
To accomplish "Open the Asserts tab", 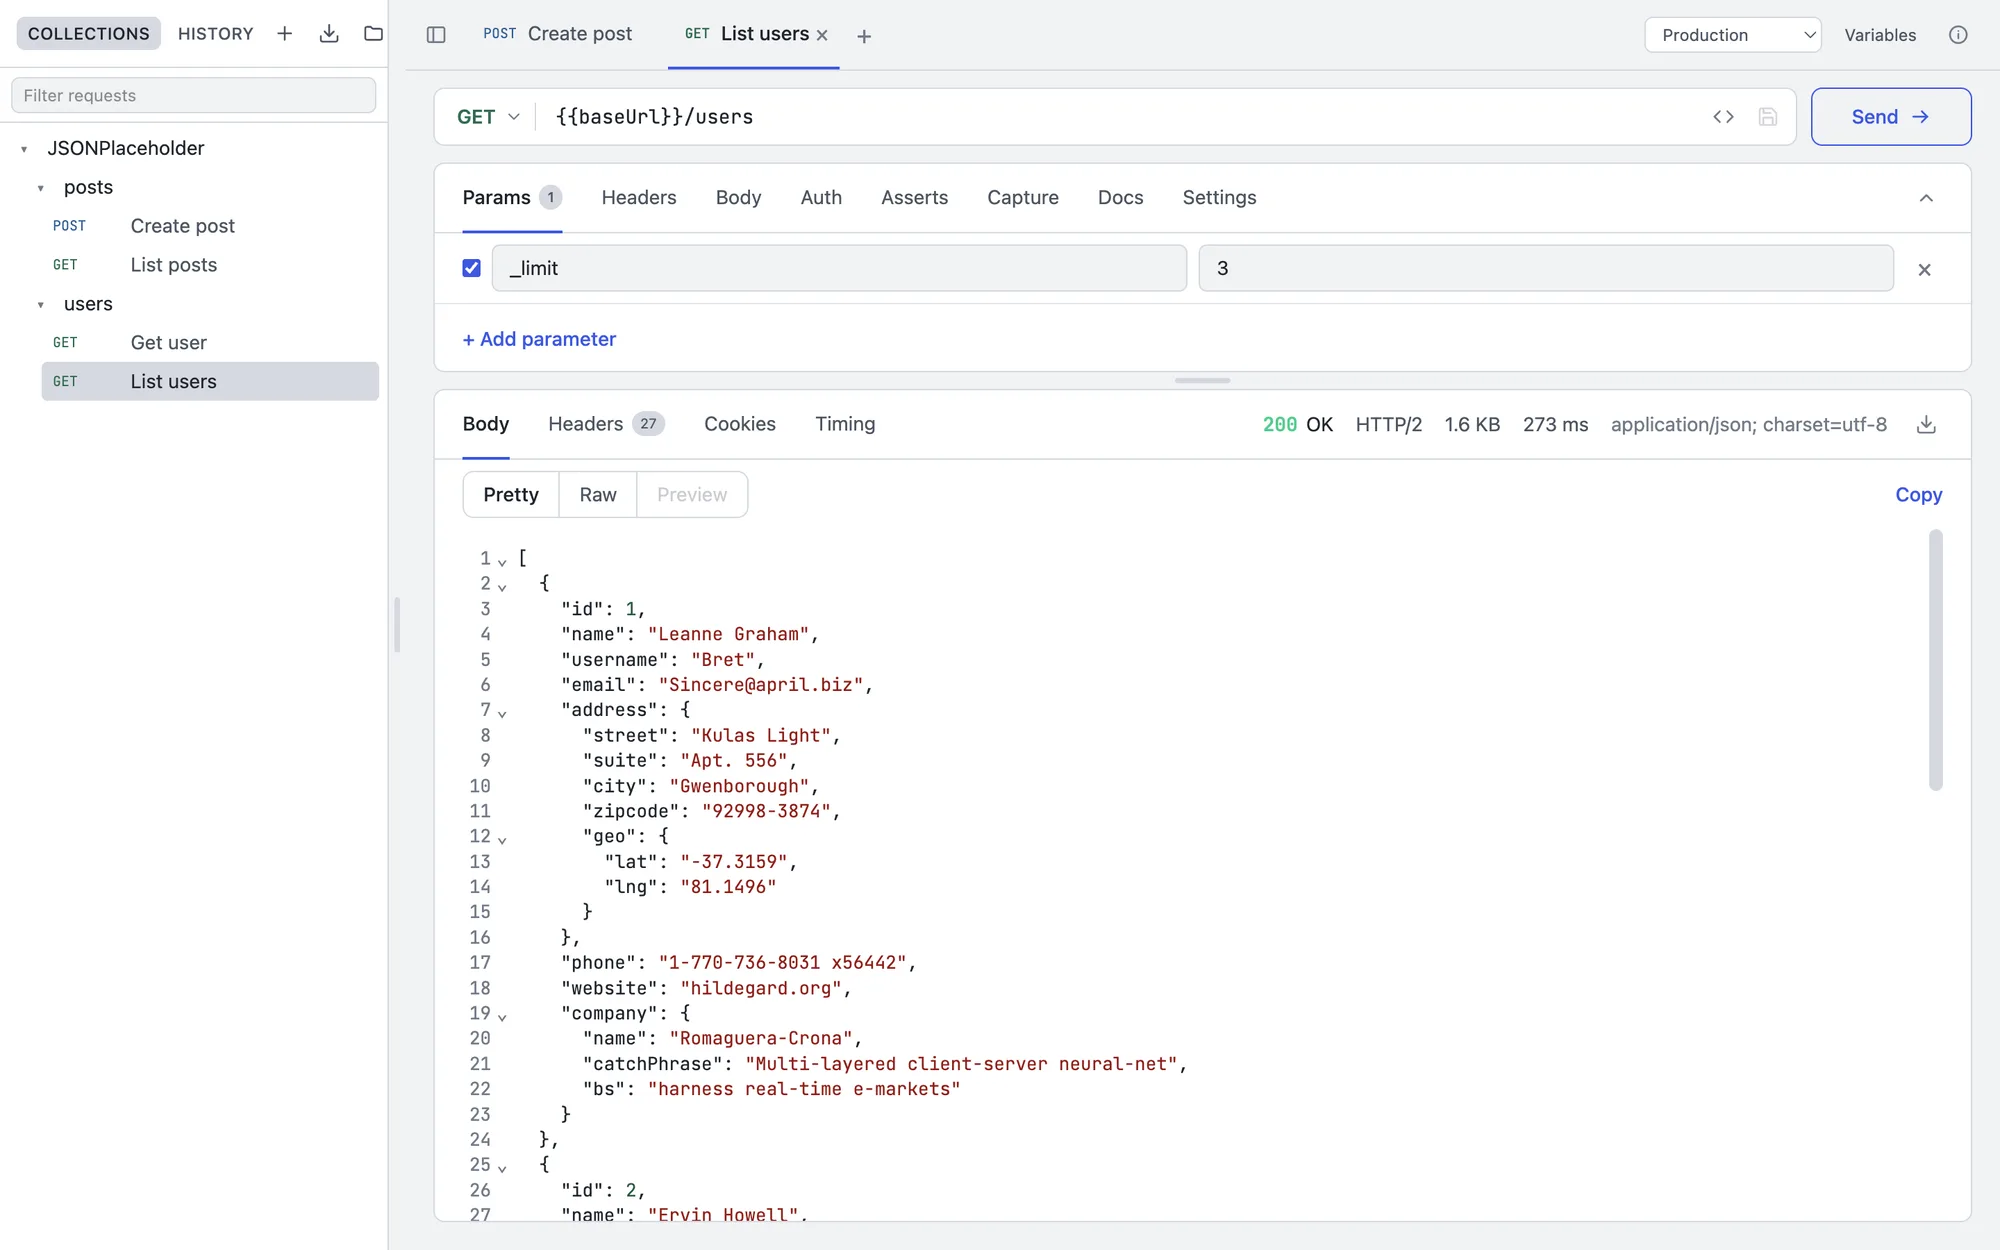I will coord(914,198).
